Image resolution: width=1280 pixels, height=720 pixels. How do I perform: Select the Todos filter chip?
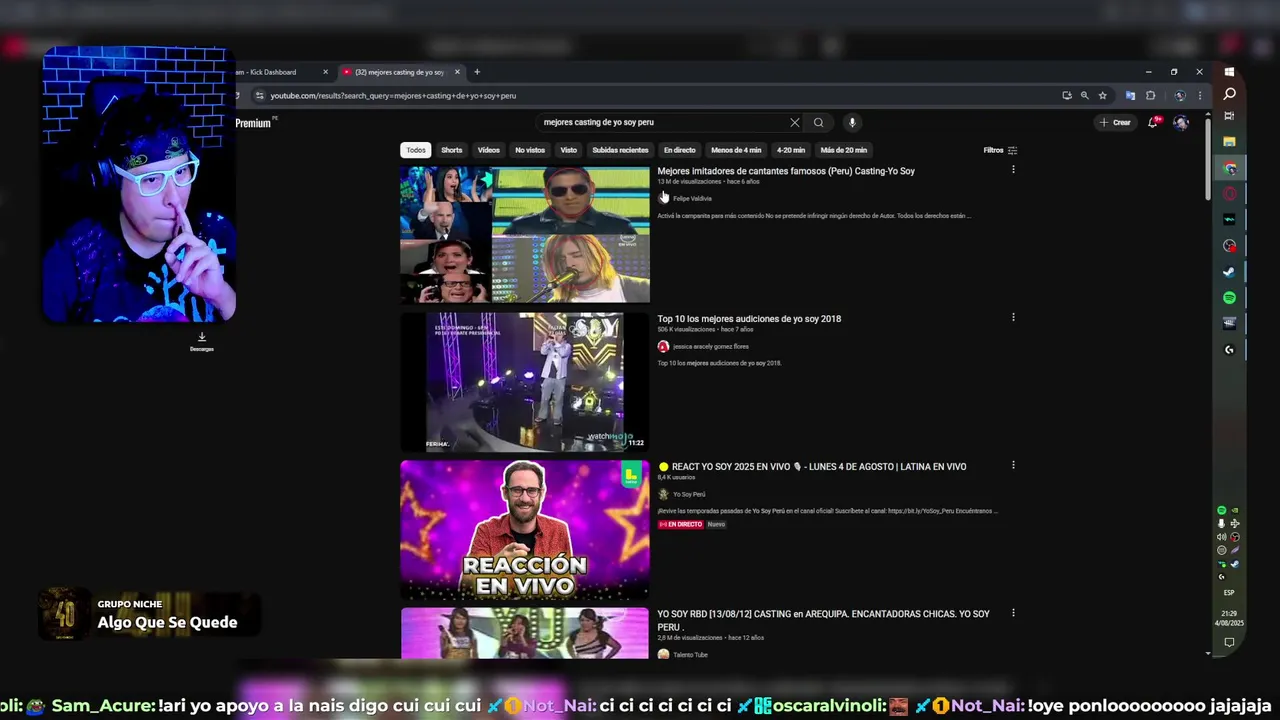tap(416, 150)
